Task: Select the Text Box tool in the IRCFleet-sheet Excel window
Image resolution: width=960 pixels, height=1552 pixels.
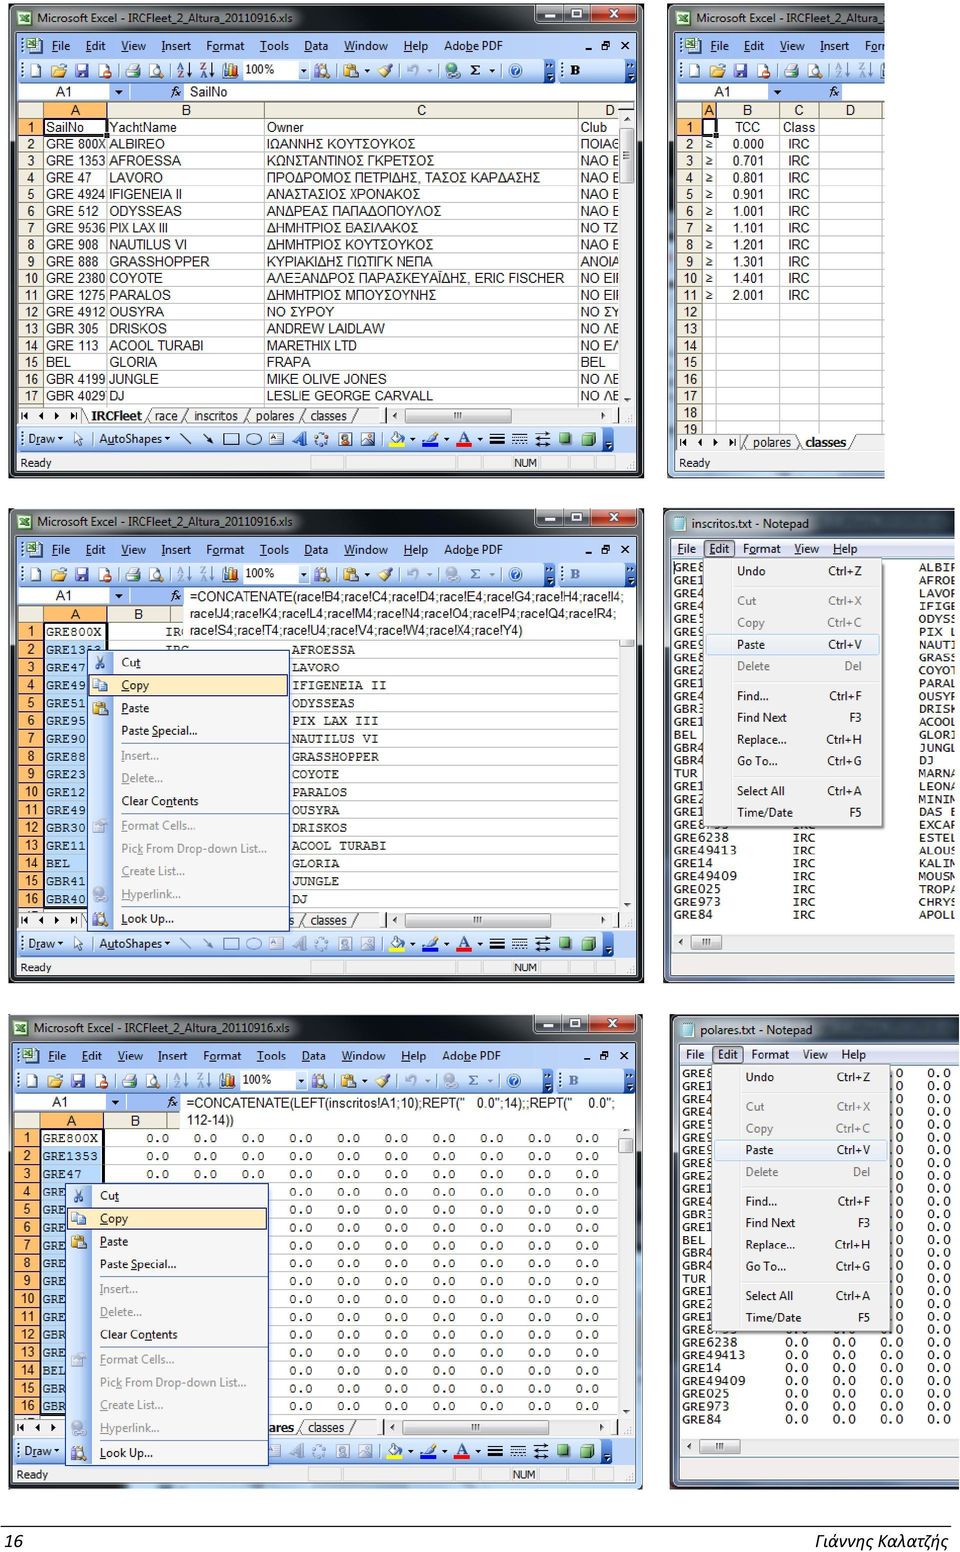Action: tap(276, 439)
